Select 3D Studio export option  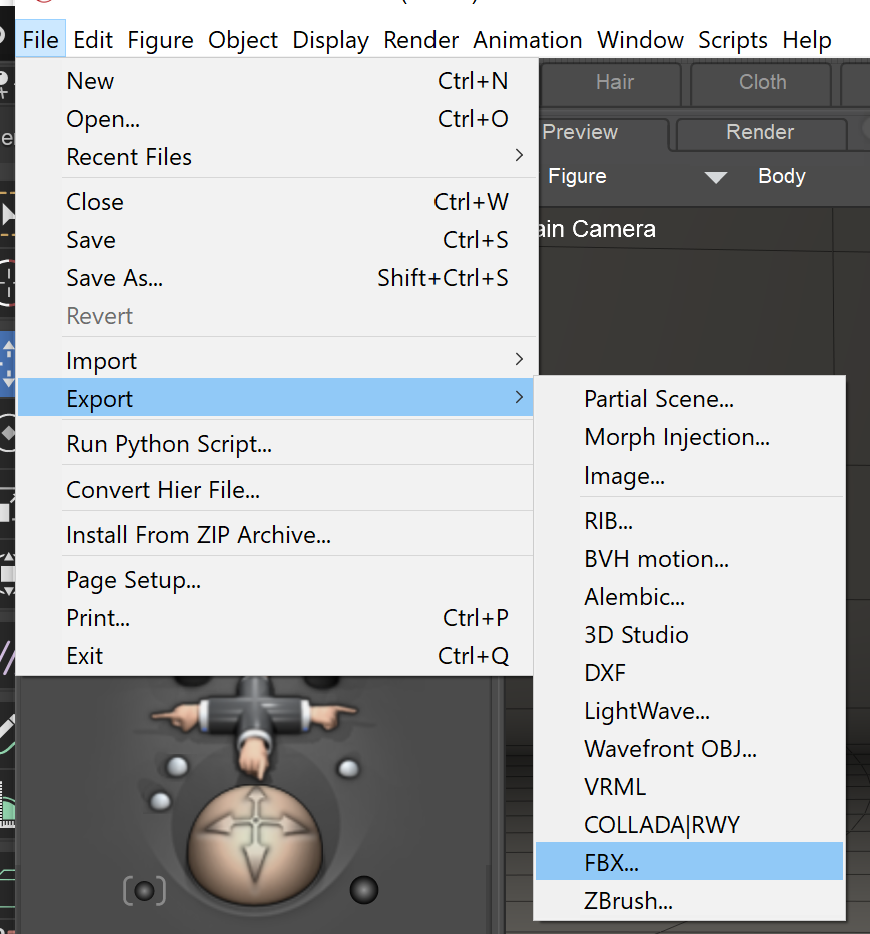(x=690, y=635)
